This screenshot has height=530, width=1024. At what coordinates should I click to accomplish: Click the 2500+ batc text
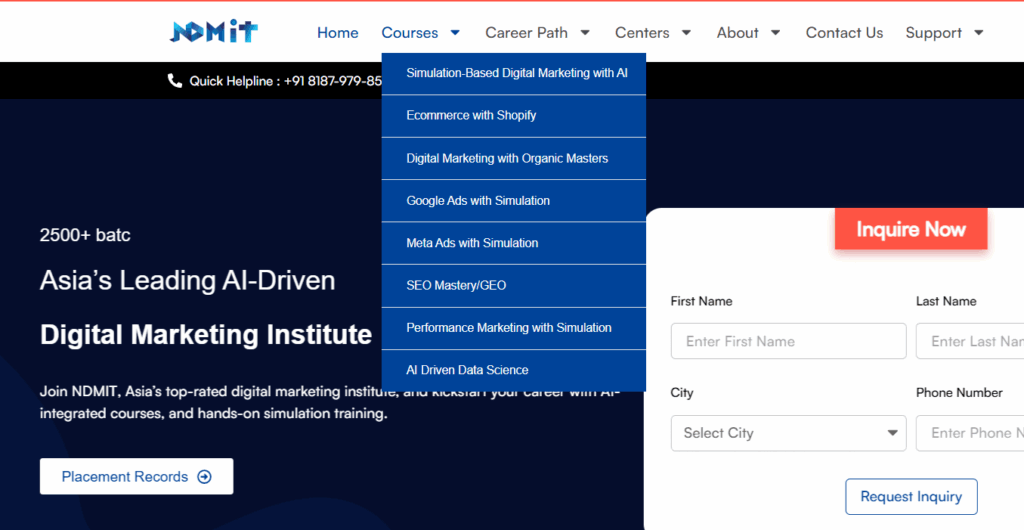click(85, 236)
